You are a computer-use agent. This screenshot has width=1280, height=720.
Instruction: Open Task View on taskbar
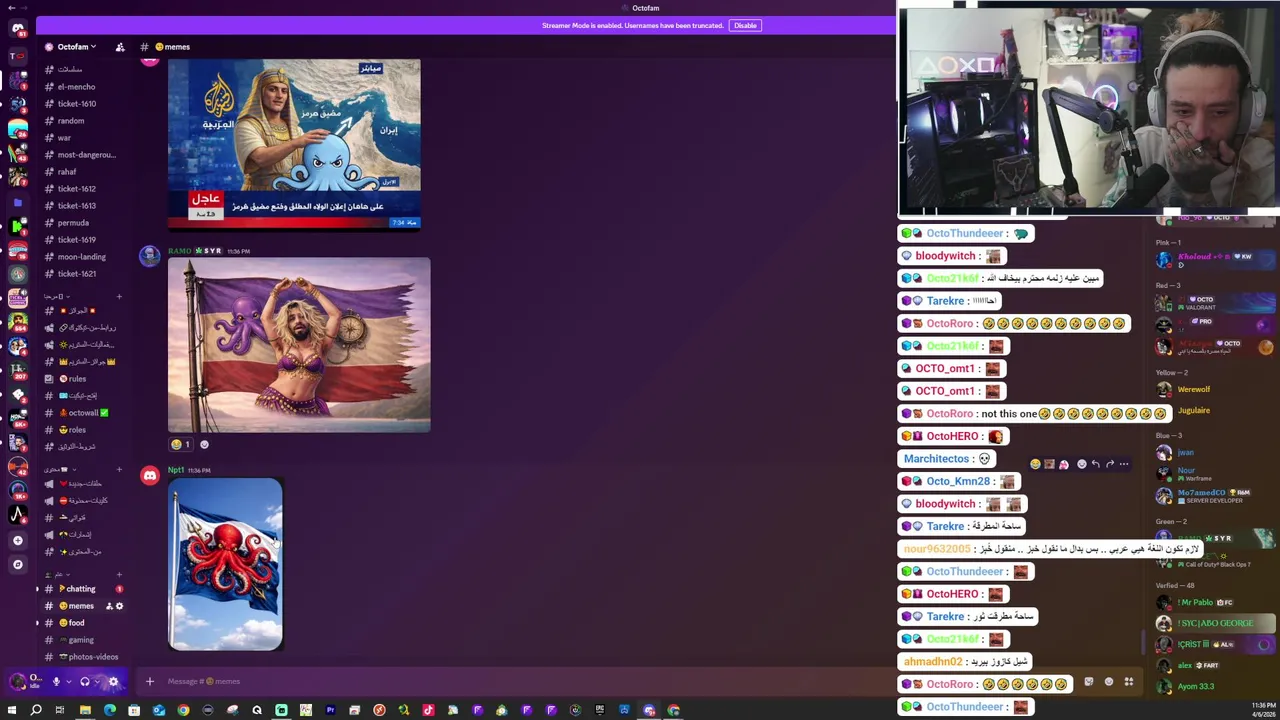[x=60, y=710]
